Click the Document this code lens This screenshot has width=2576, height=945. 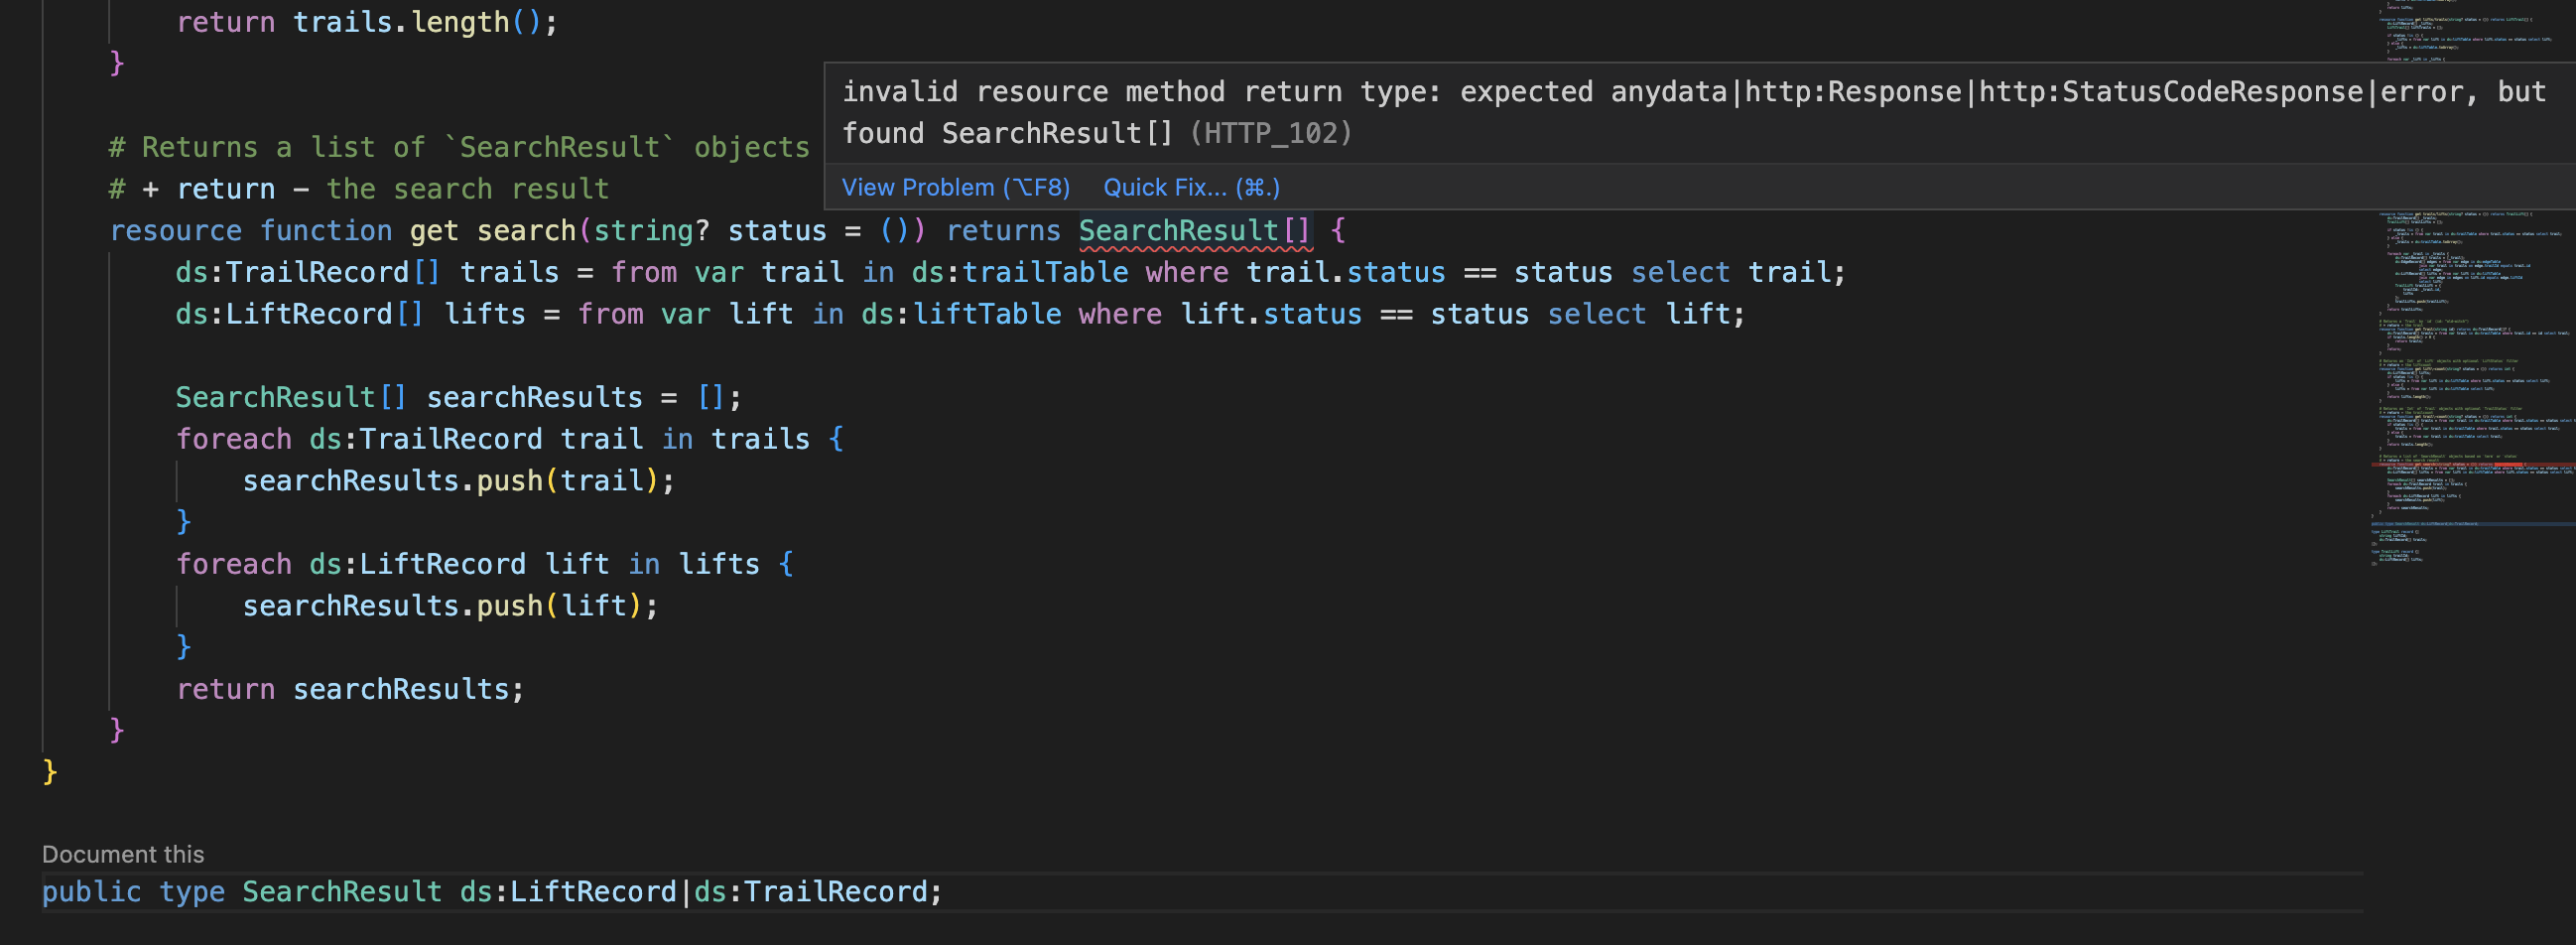click(122, 854)
